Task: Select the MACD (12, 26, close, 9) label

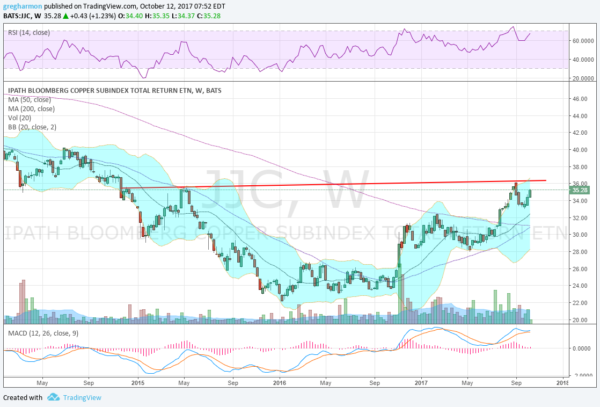Action: point(43,333)
